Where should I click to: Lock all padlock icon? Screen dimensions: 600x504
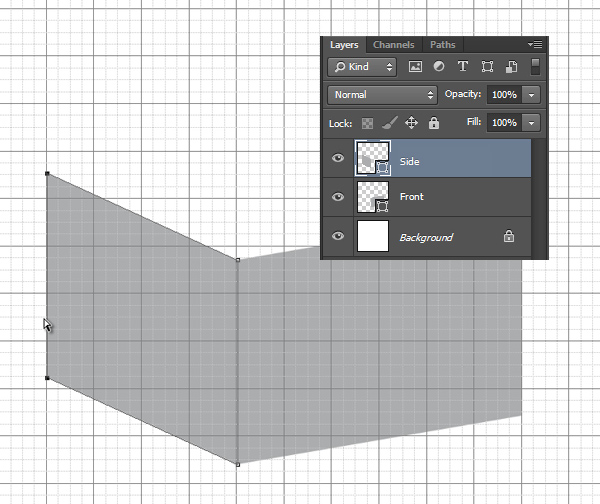[x=434, y=123]
